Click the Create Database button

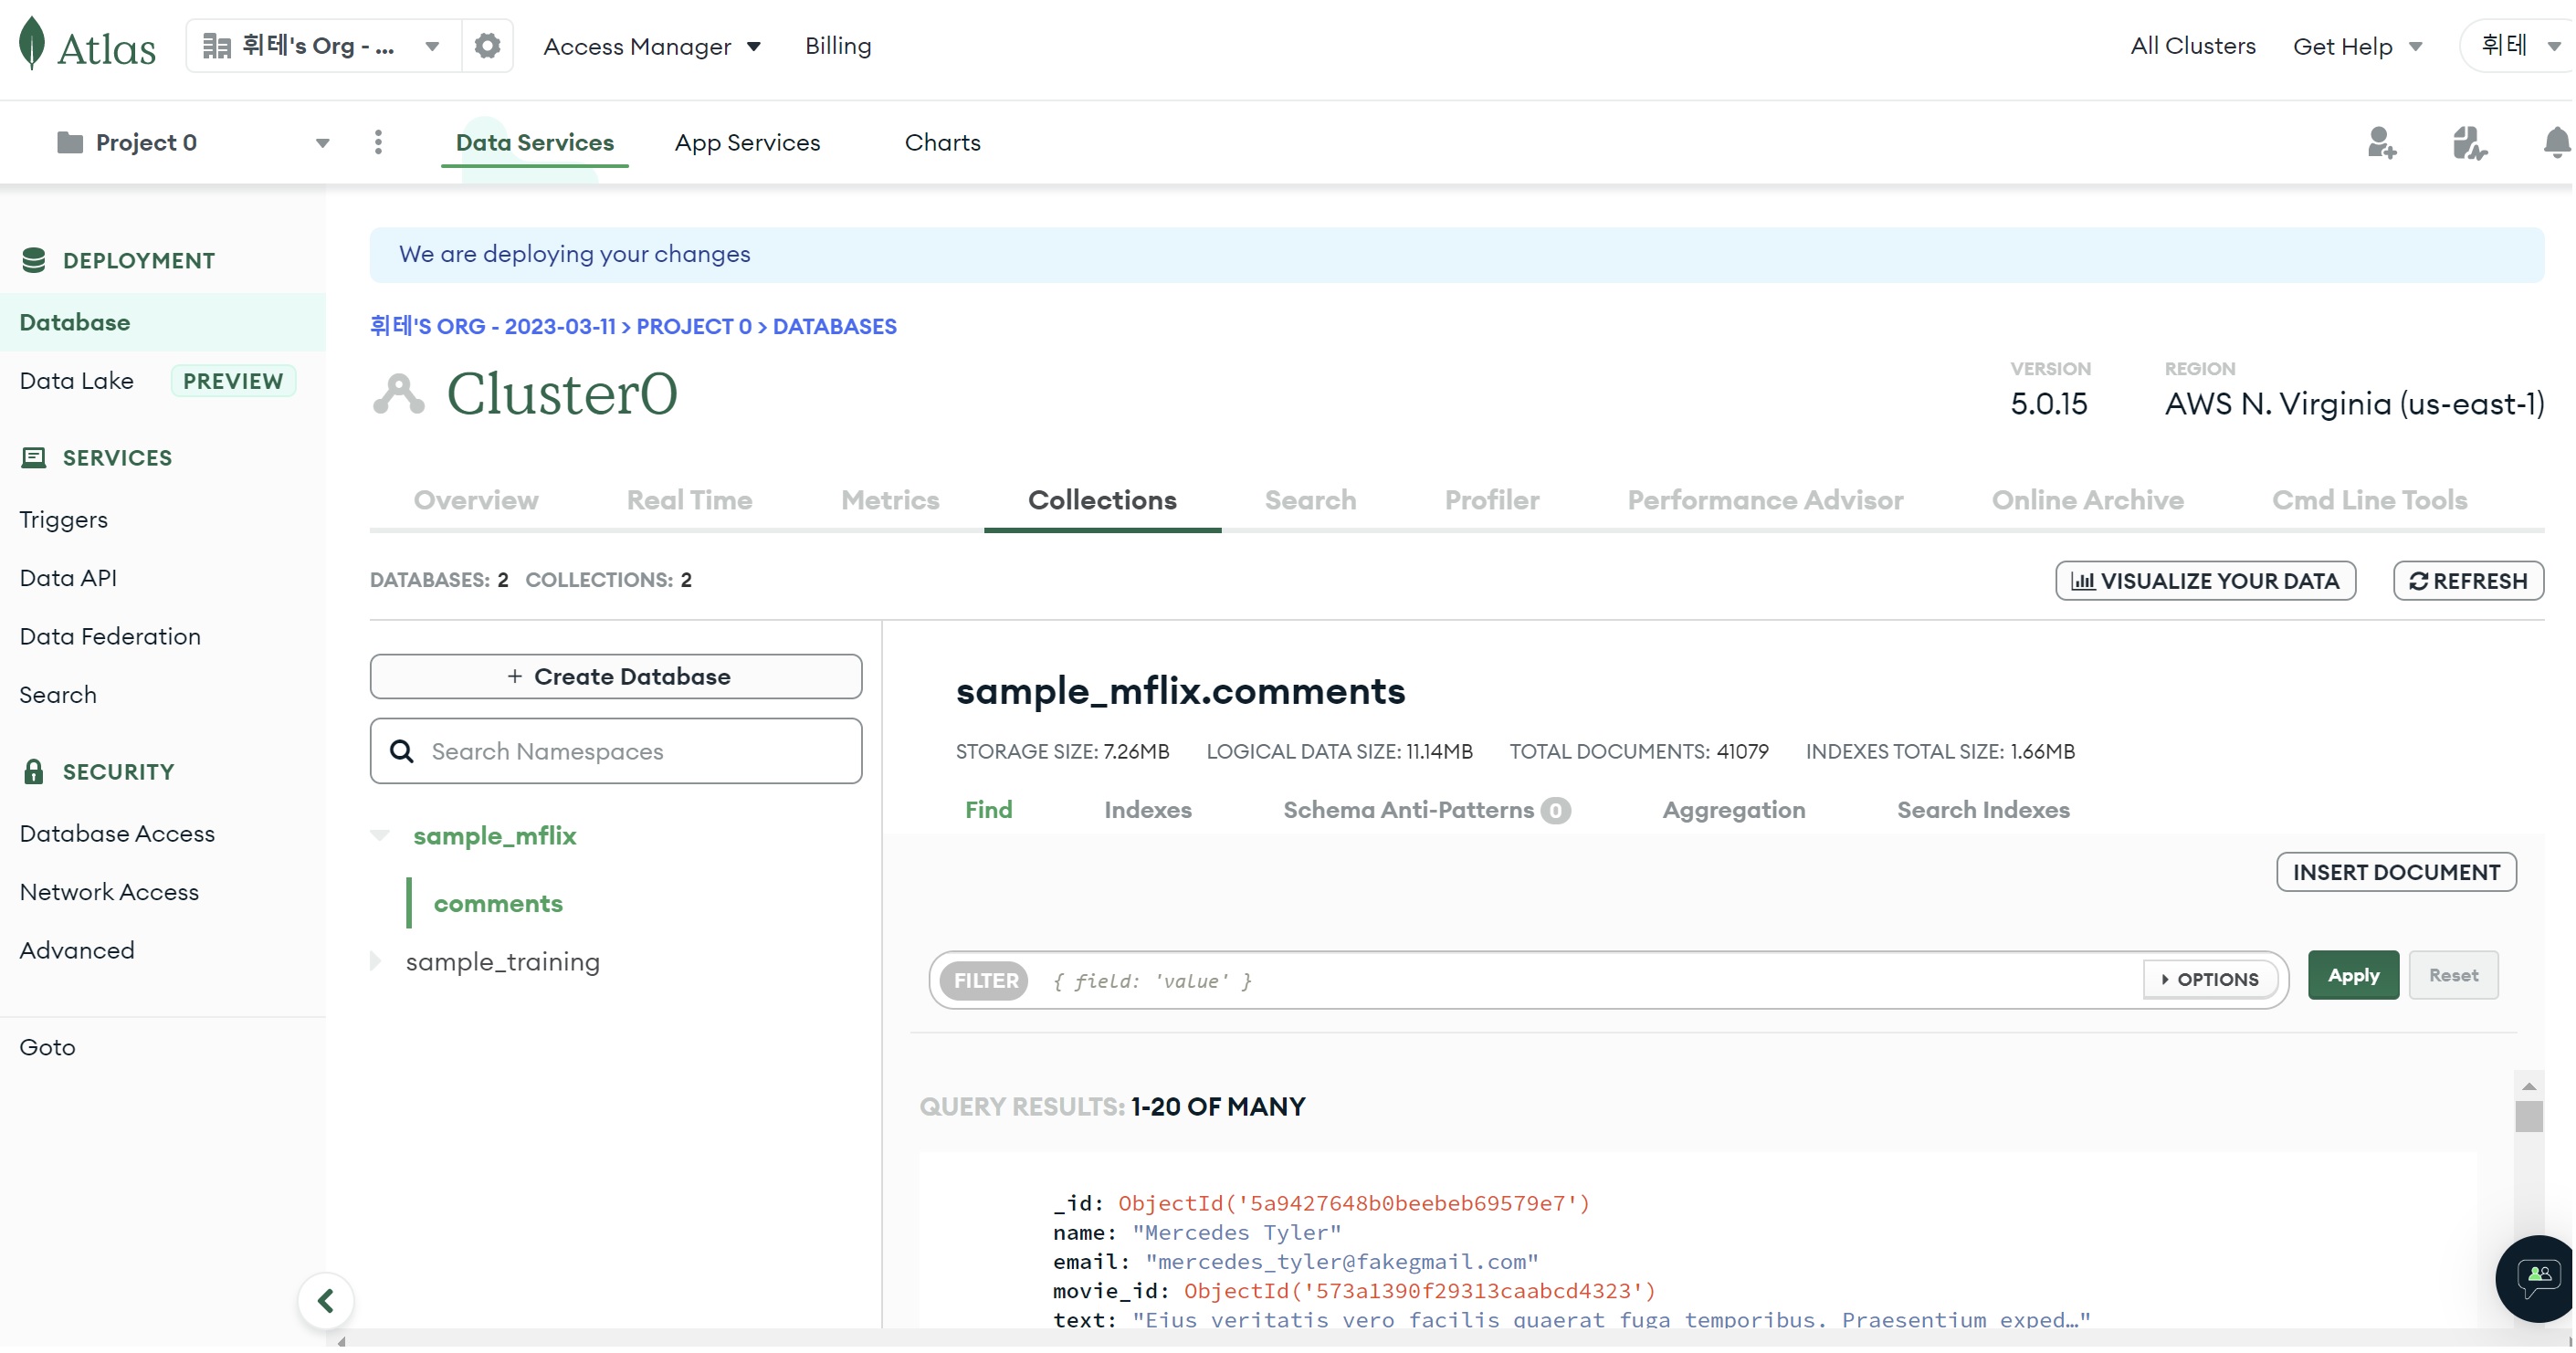tap(616, 676)
